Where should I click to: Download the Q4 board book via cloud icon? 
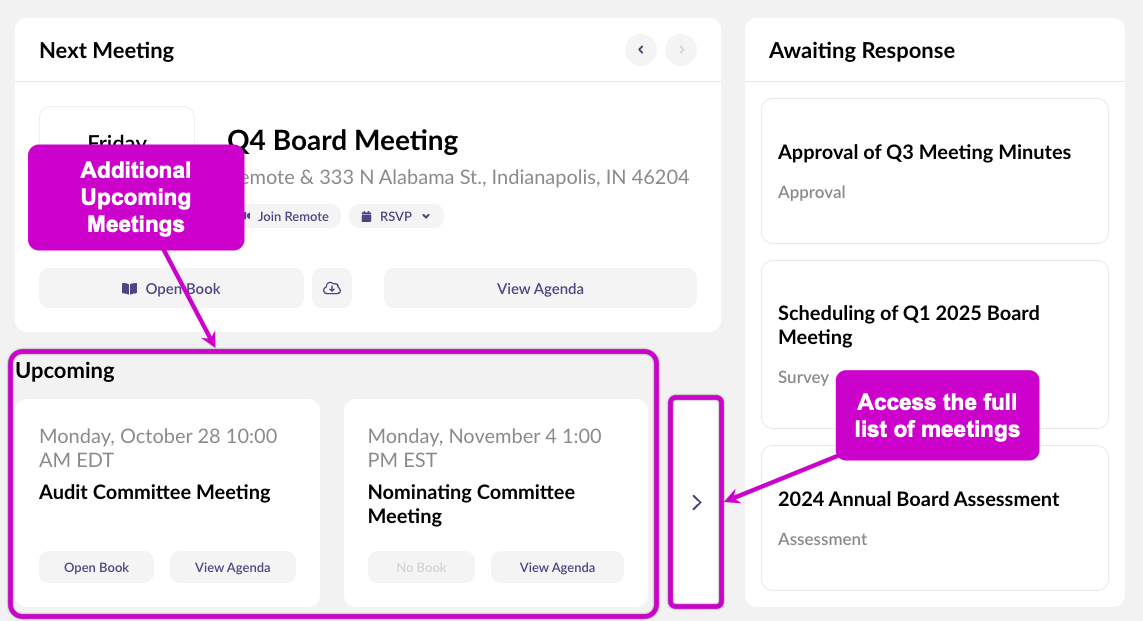coord(332,288)
